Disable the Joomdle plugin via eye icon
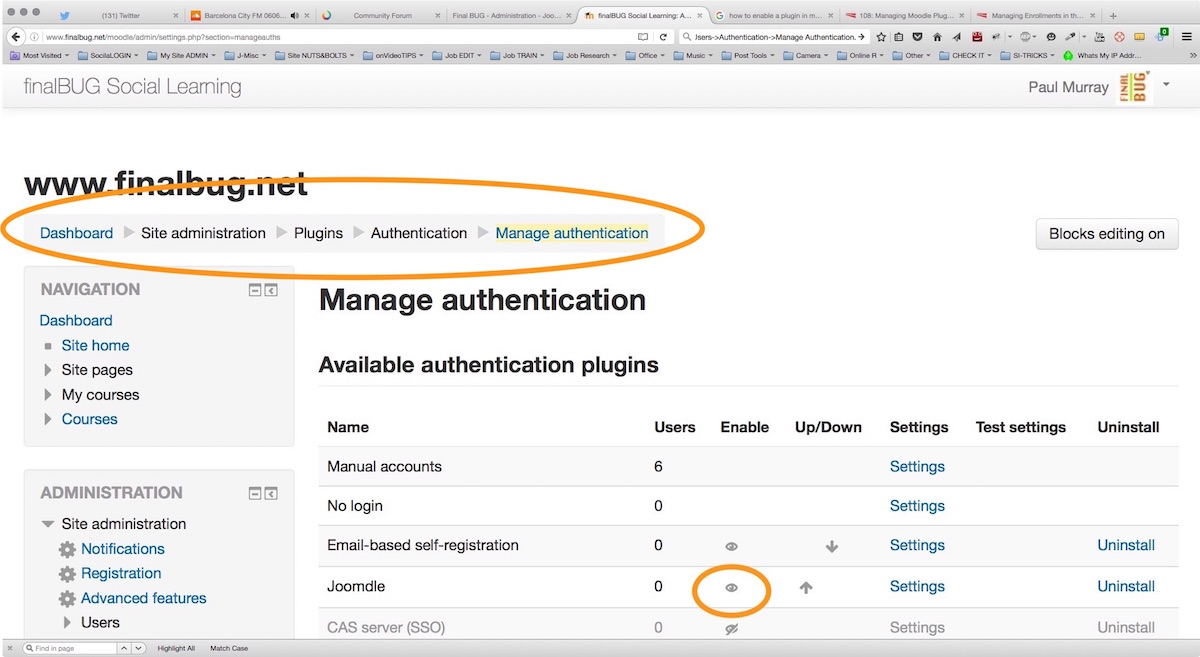This screenshot has width=1200, height=657. point(731,588)
